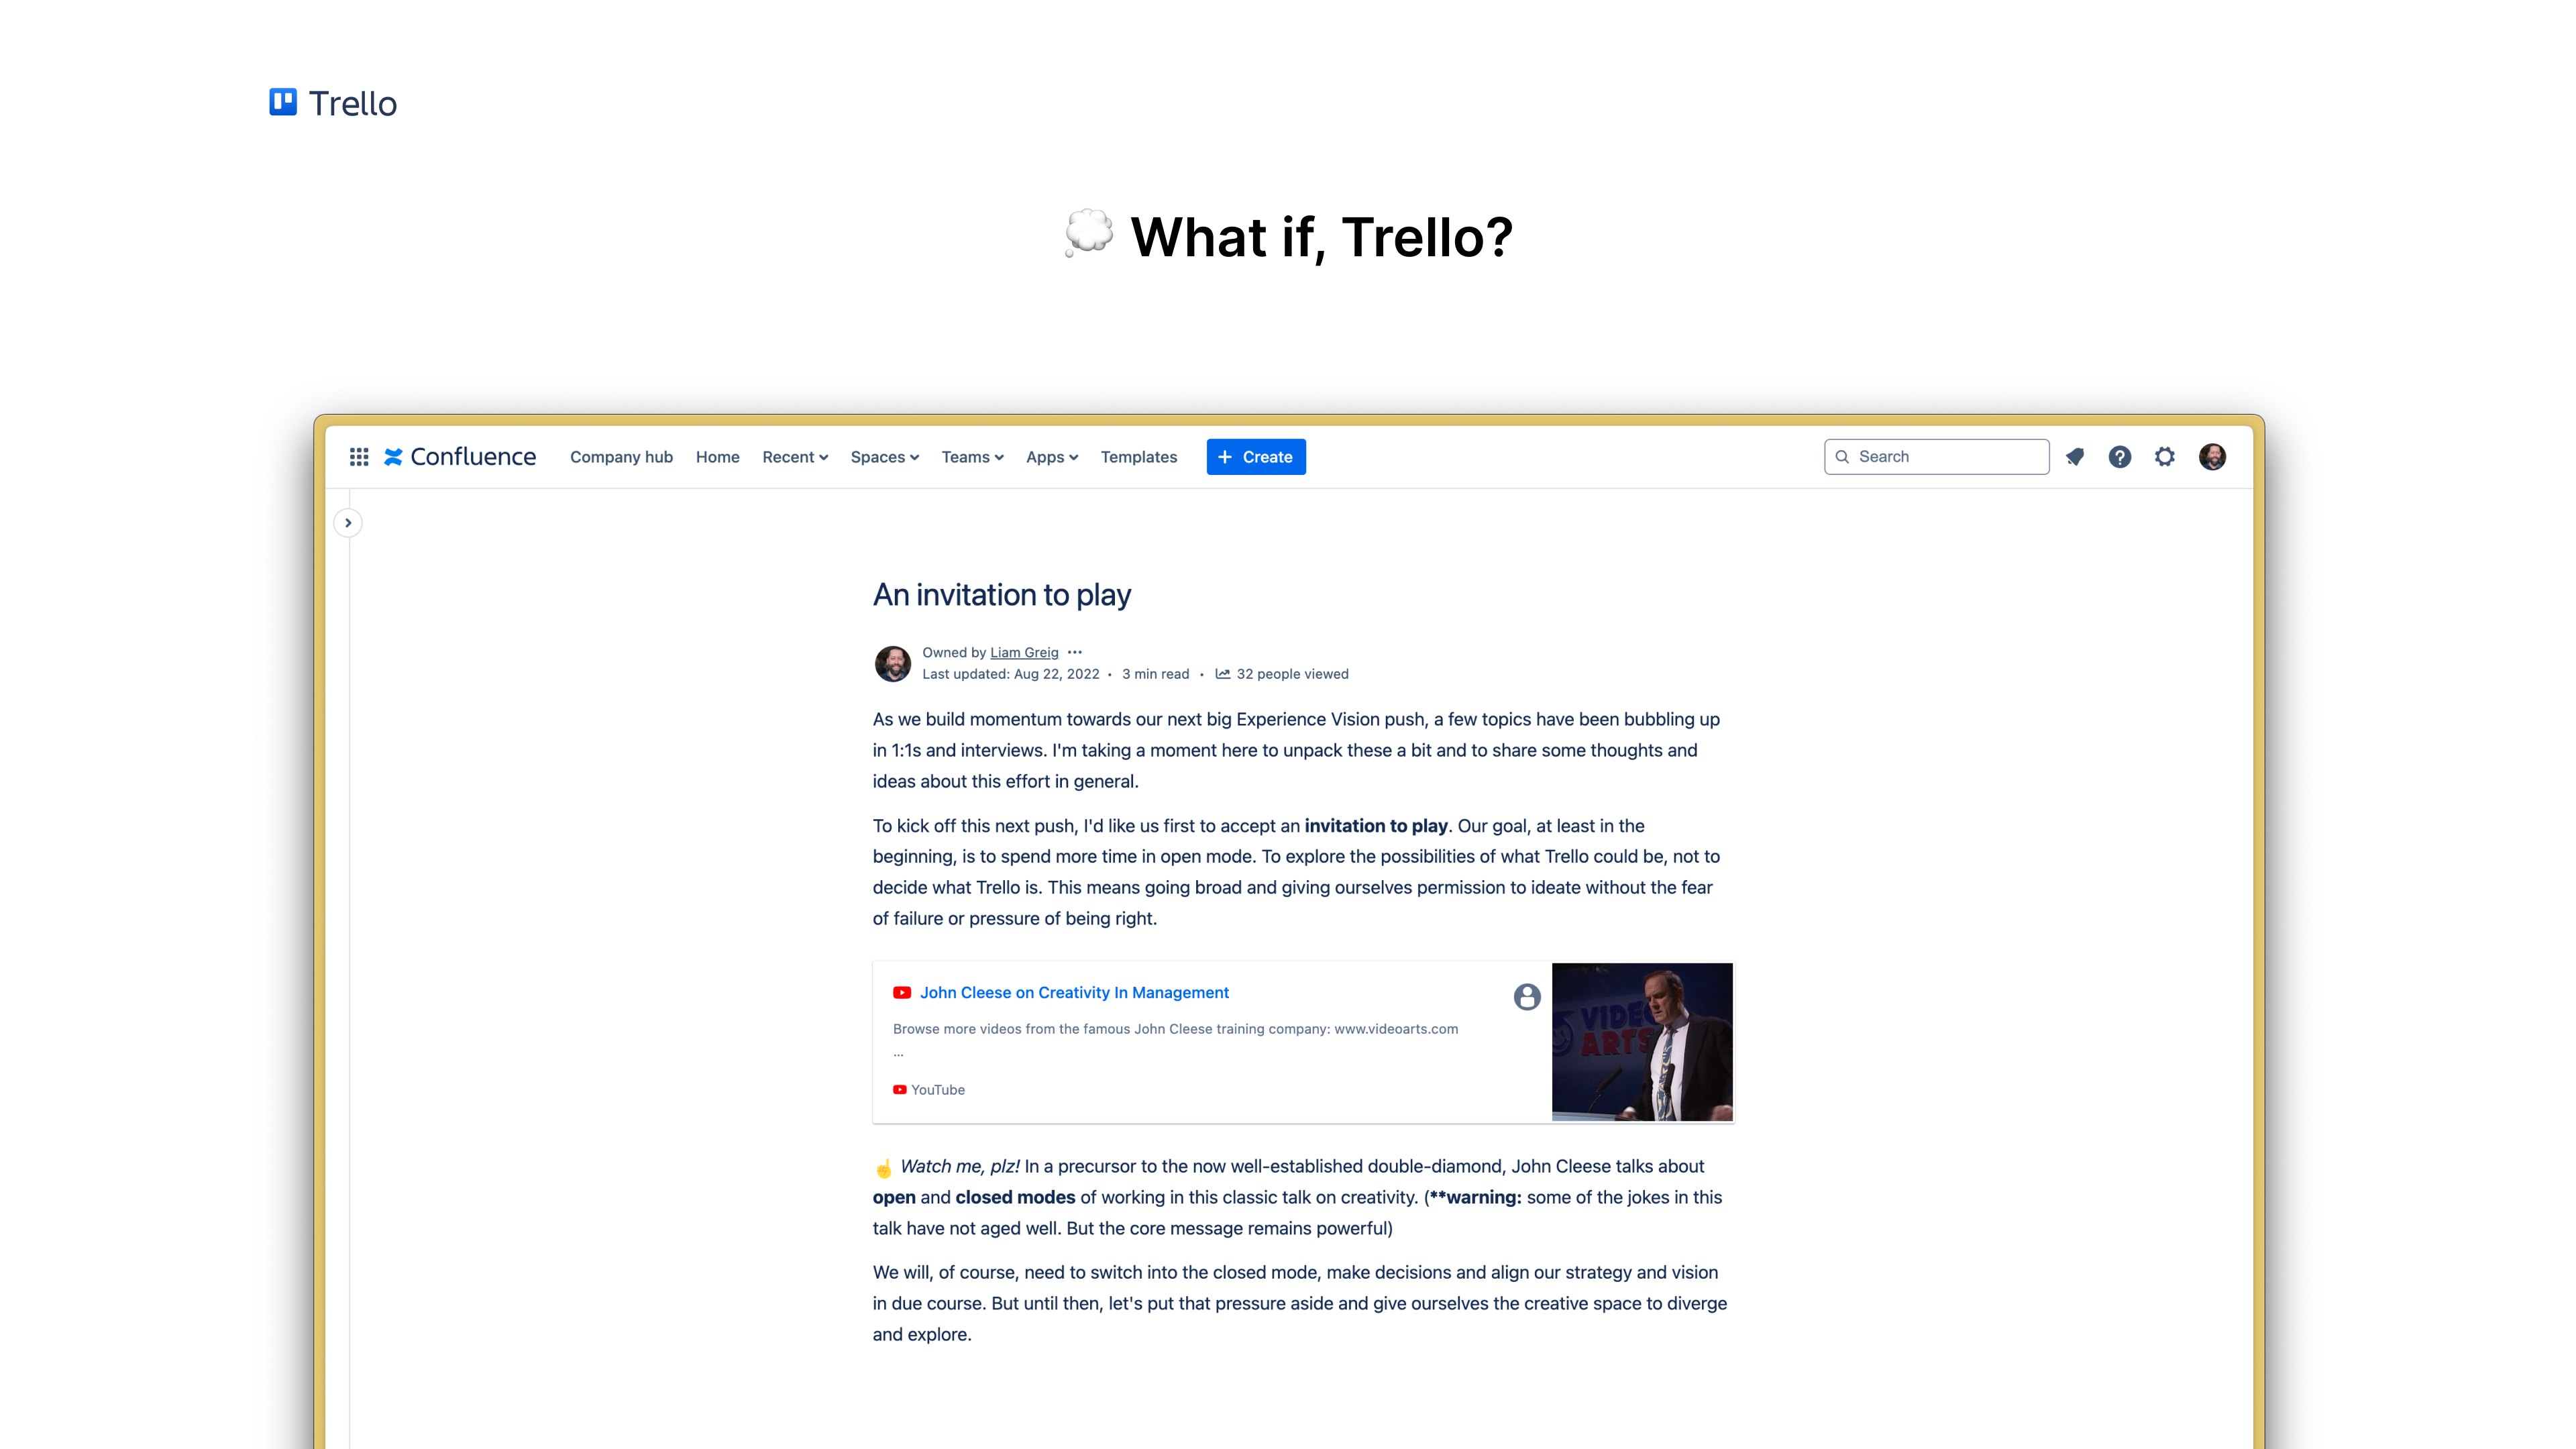Click the help question mark icon
This screenshot has height=1449, width=2576.
pos(2120,456)
